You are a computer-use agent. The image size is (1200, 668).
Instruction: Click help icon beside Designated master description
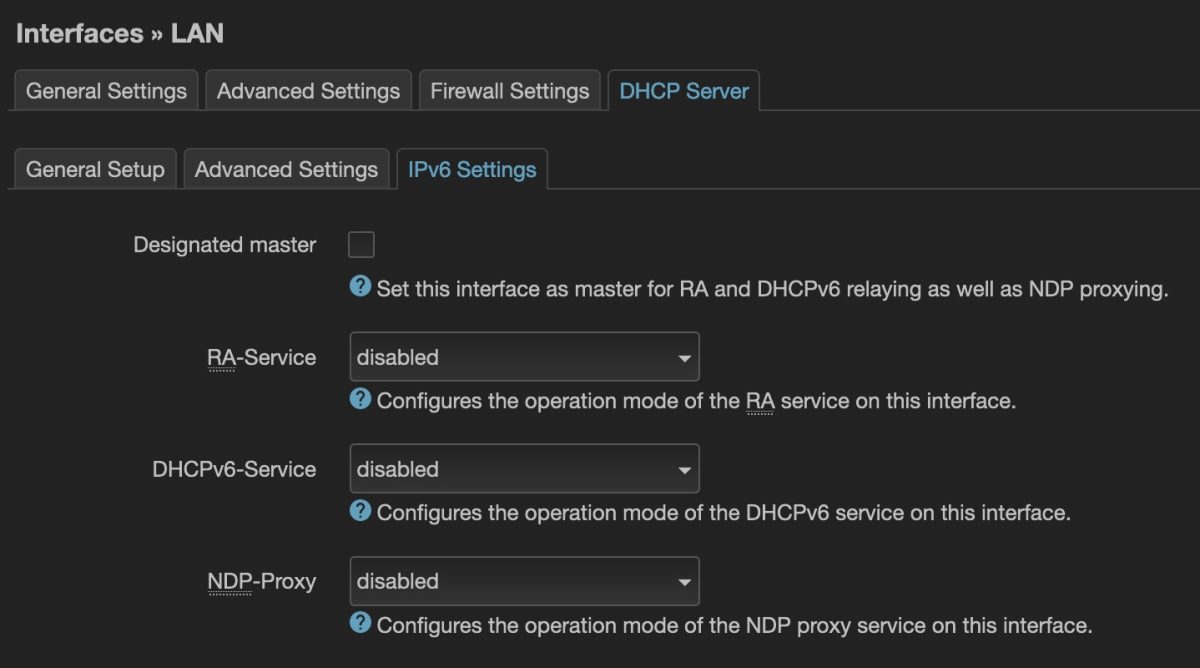[360, 288]
